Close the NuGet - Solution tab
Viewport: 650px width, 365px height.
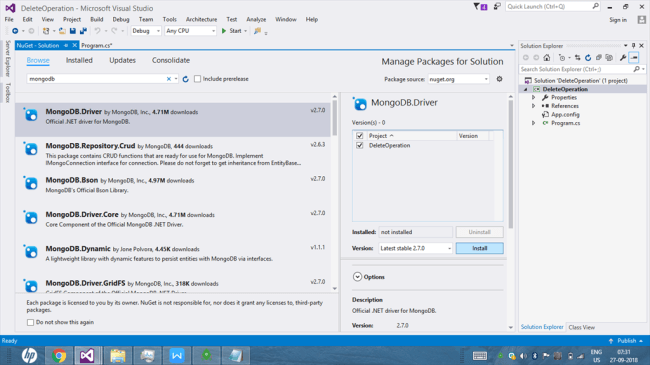(75, 45)
